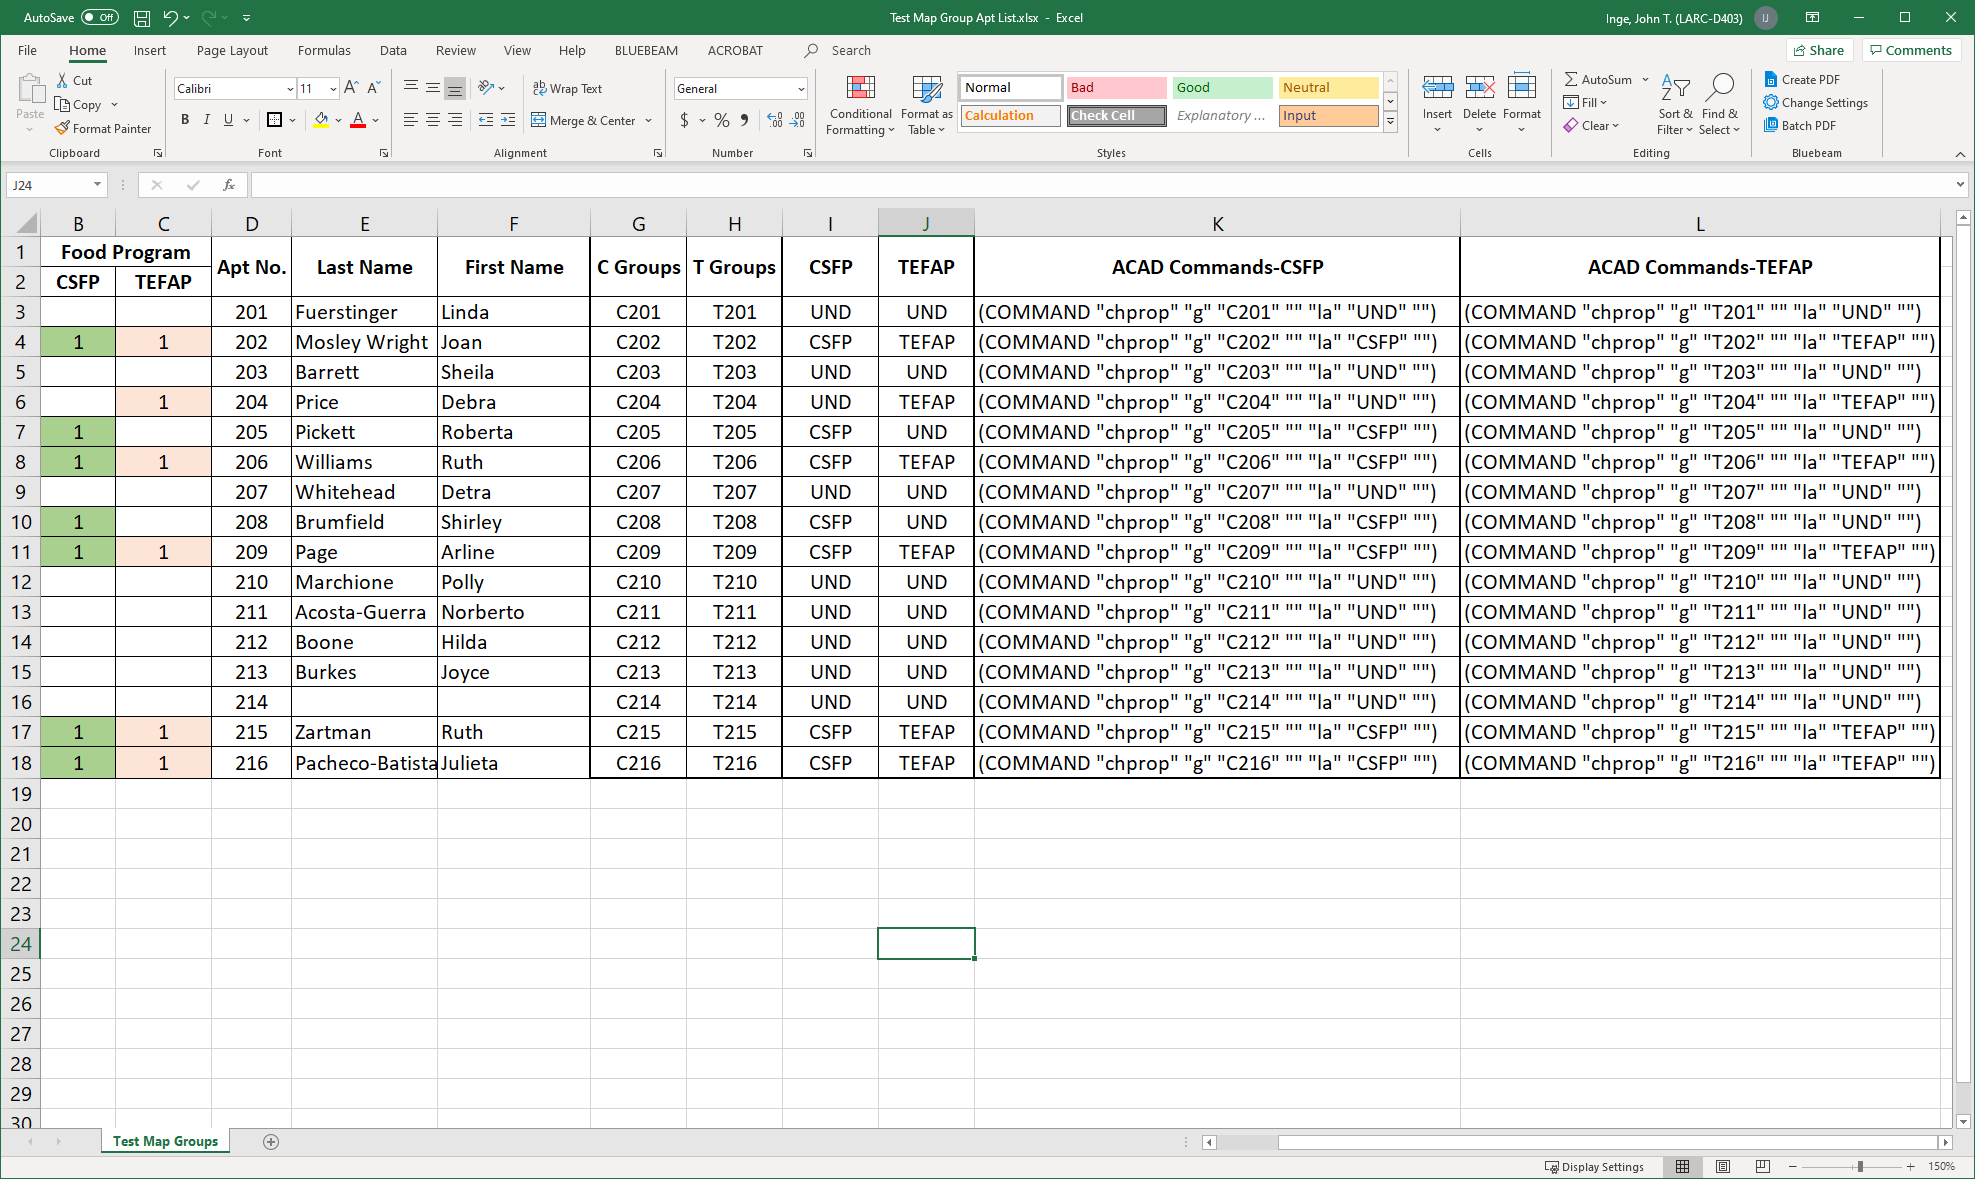Screen dimensions: 1975x1179
Task: Insert a comma style number format
Action: (x=743, y=120)
